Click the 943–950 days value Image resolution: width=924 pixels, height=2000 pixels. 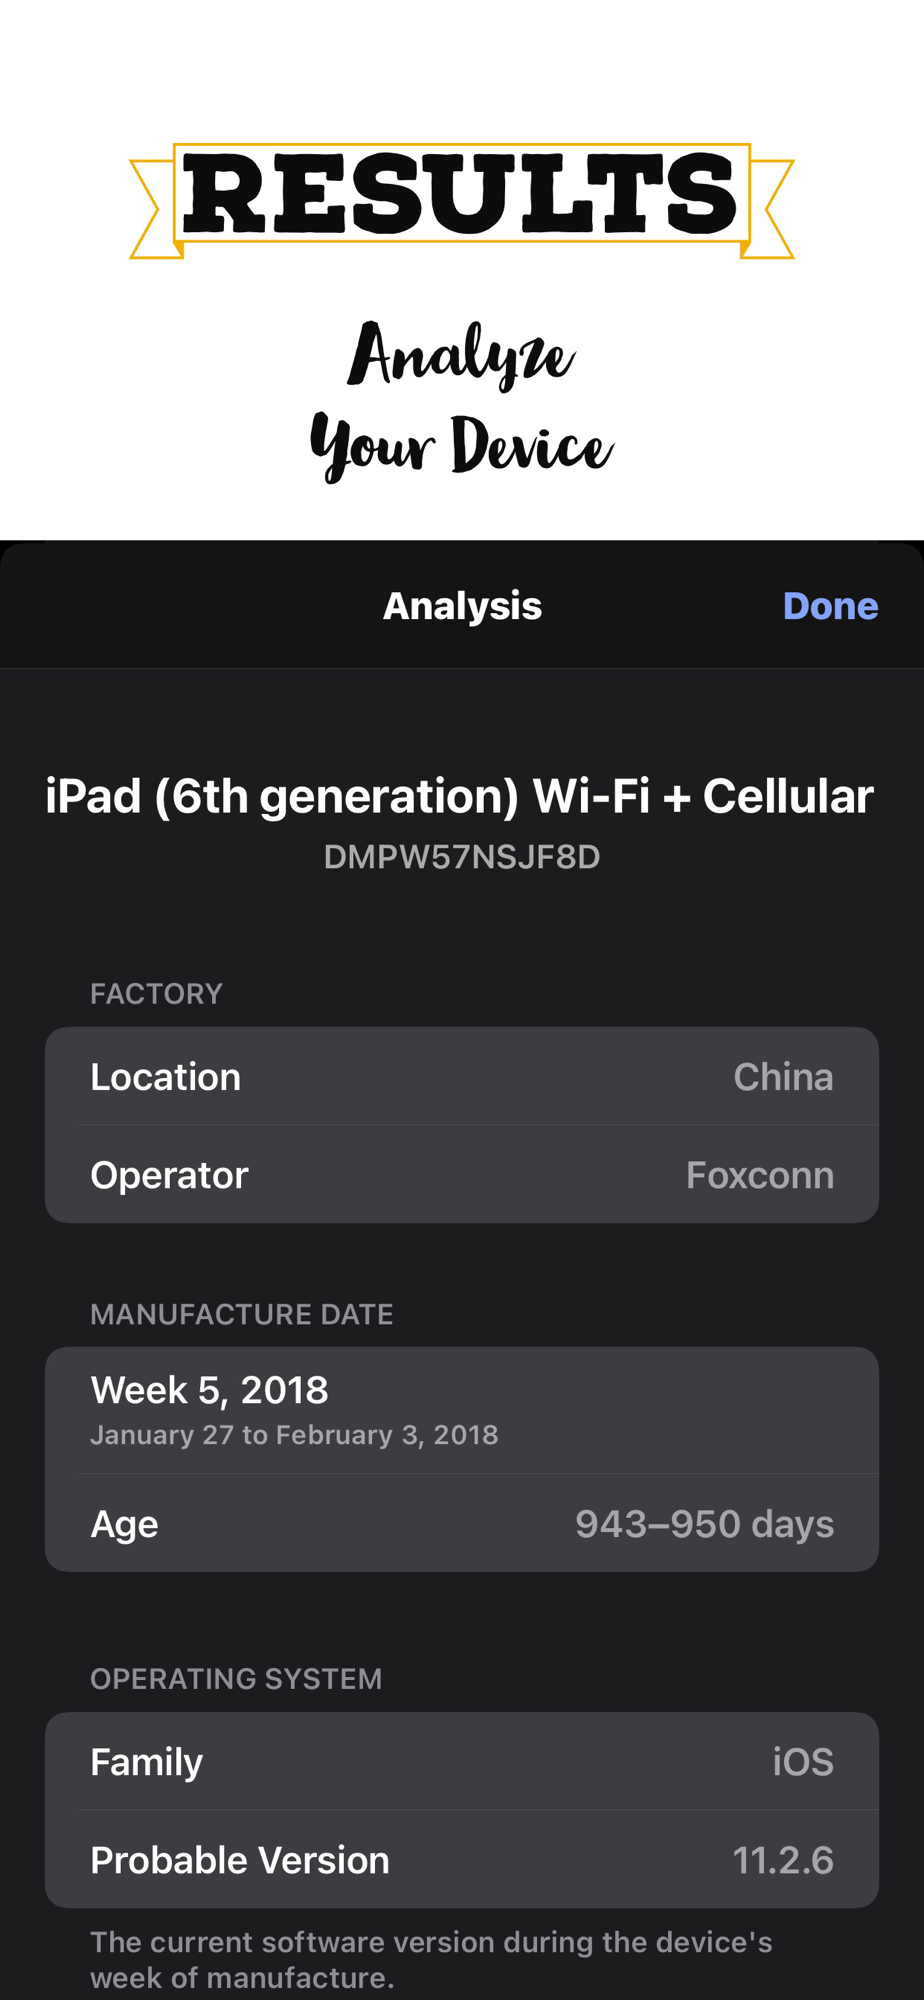[x=704, y=1524]
